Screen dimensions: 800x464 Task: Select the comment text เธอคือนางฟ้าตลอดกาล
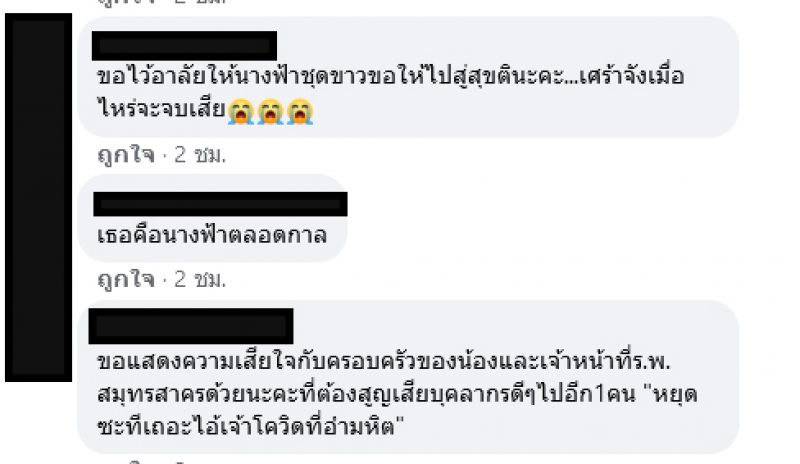point(212,235)
